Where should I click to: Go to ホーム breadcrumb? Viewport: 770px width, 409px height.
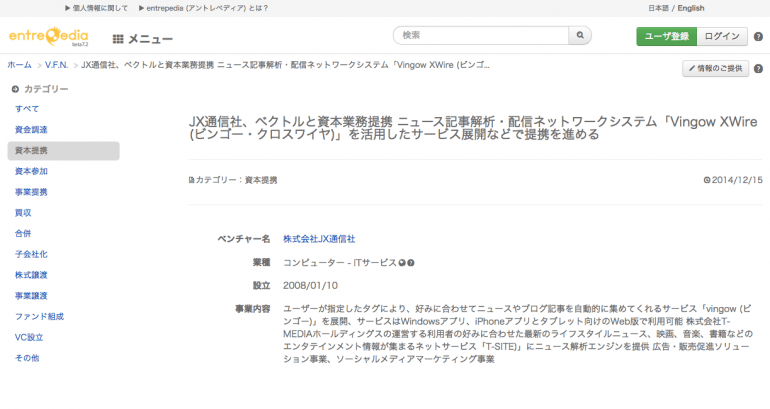click(19, 65)
